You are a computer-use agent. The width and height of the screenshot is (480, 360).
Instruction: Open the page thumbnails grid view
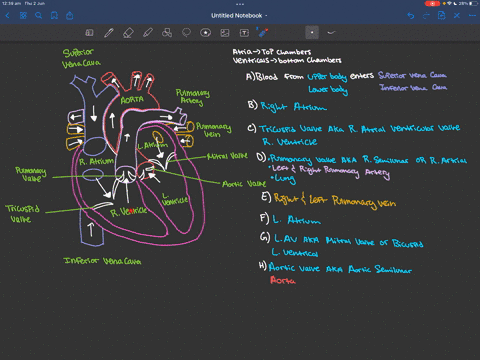click(23, 16)
